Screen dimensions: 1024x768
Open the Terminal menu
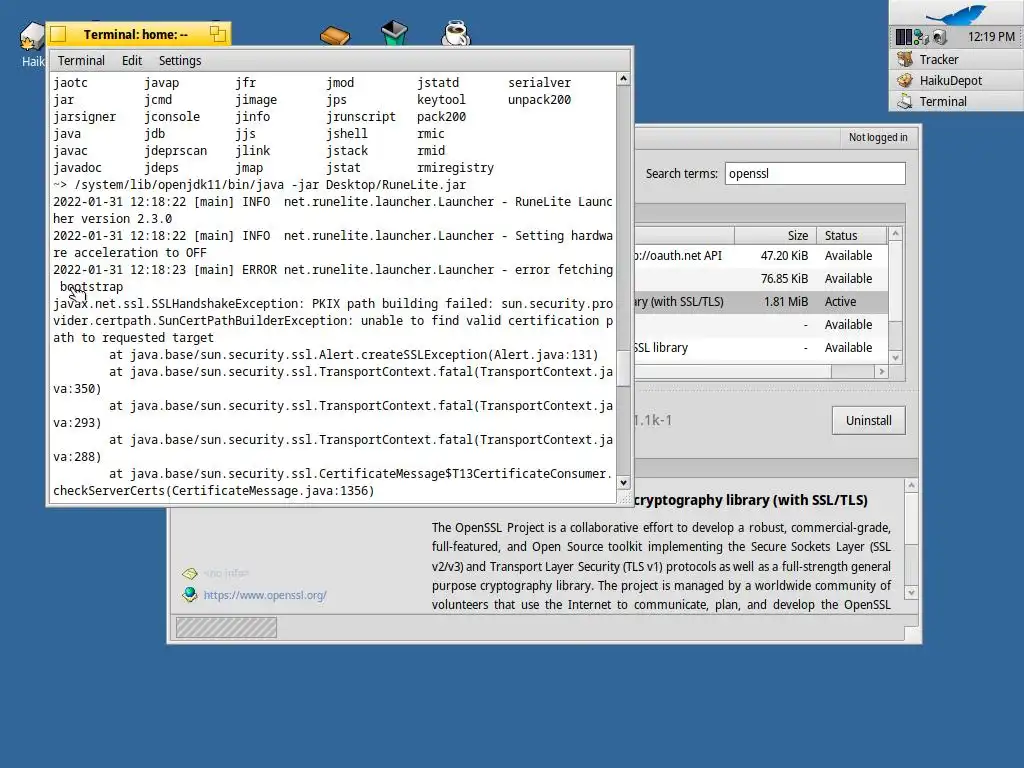(x=81, y=61)
